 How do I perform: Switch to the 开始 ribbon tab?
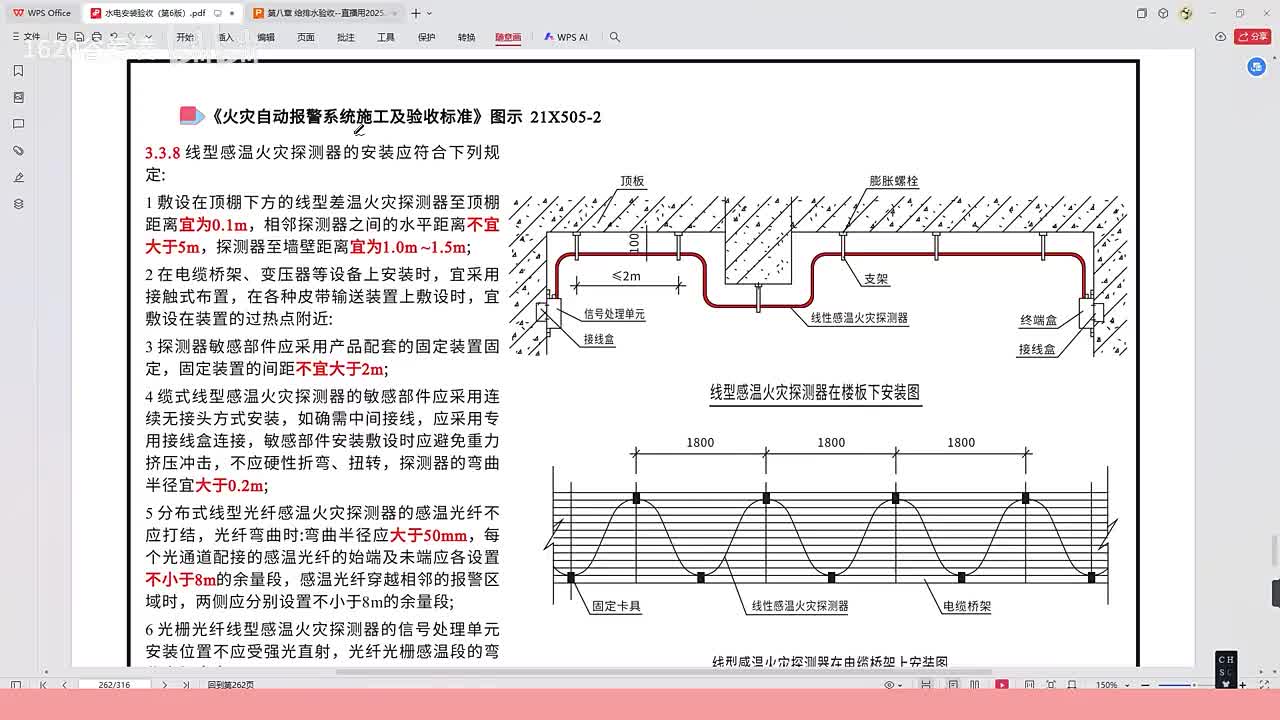[185, 37]
